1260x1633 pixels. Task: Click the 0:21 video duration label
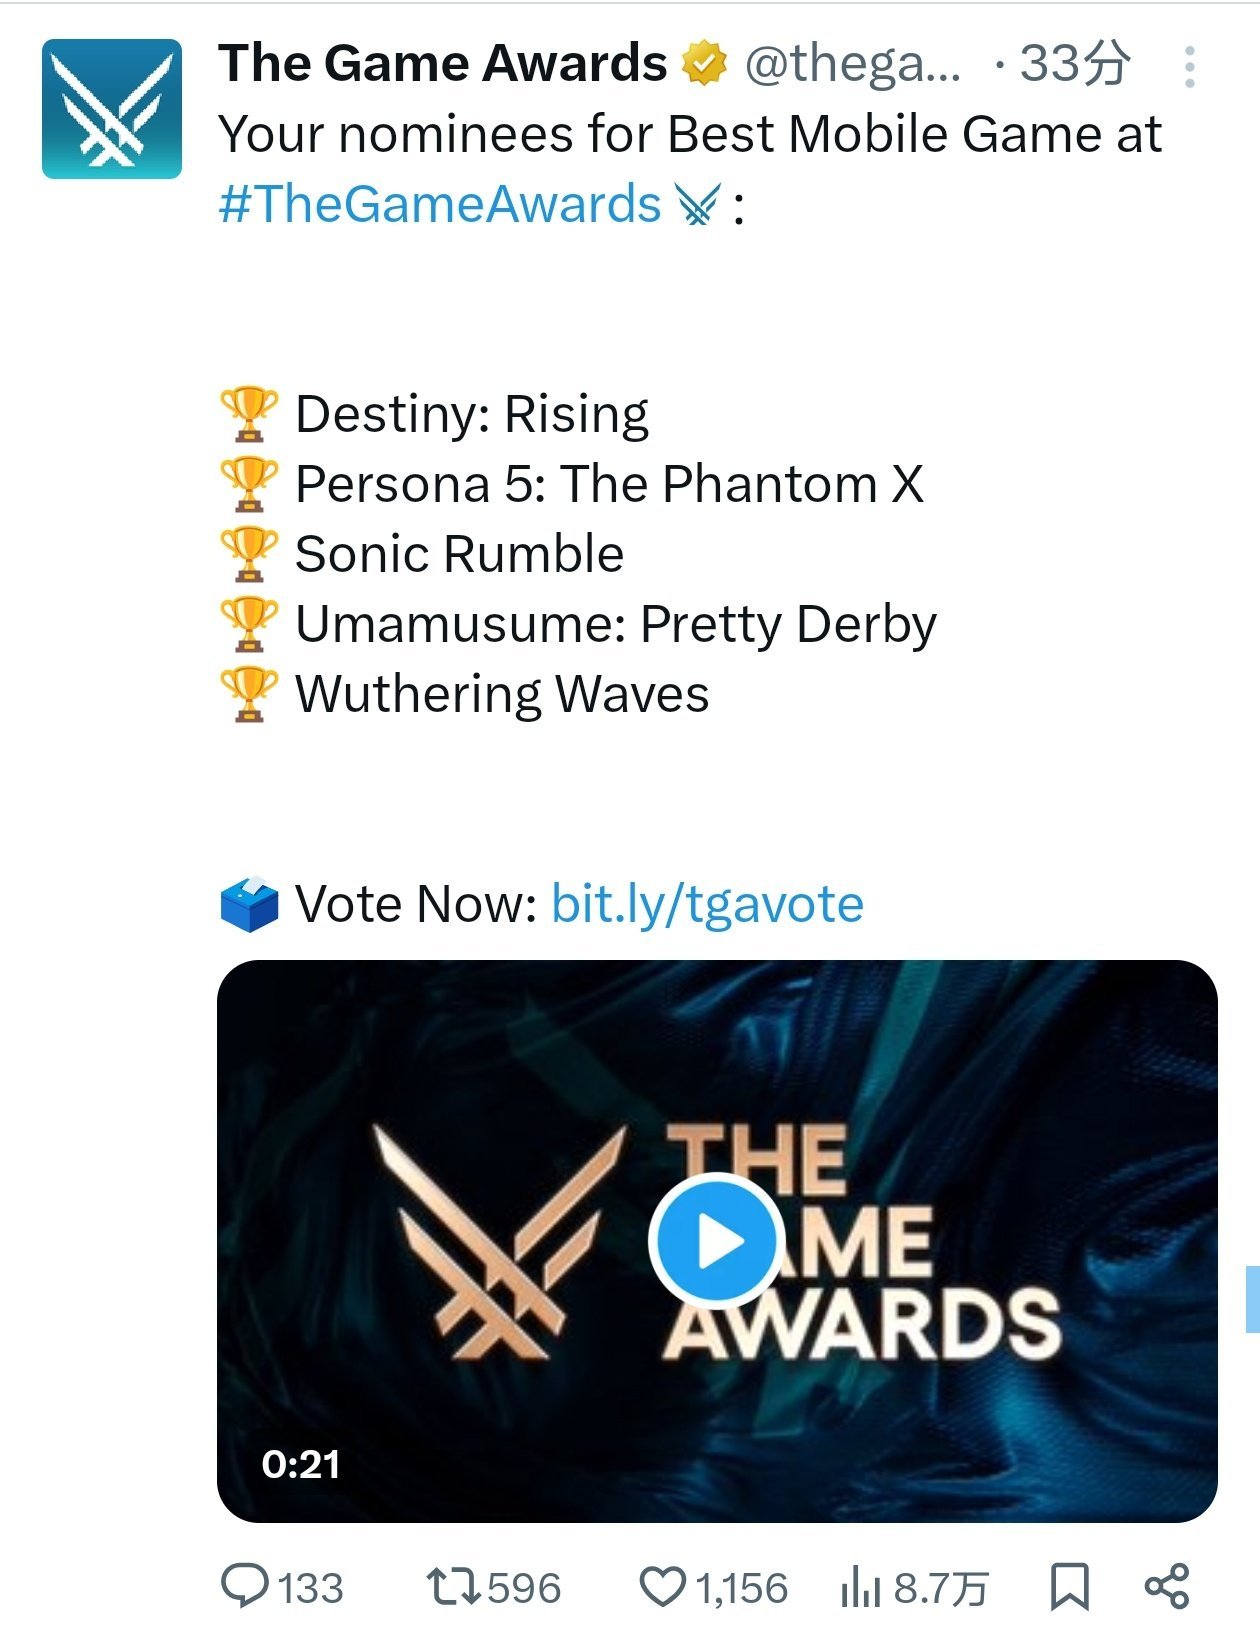[x=301, y=1464]
